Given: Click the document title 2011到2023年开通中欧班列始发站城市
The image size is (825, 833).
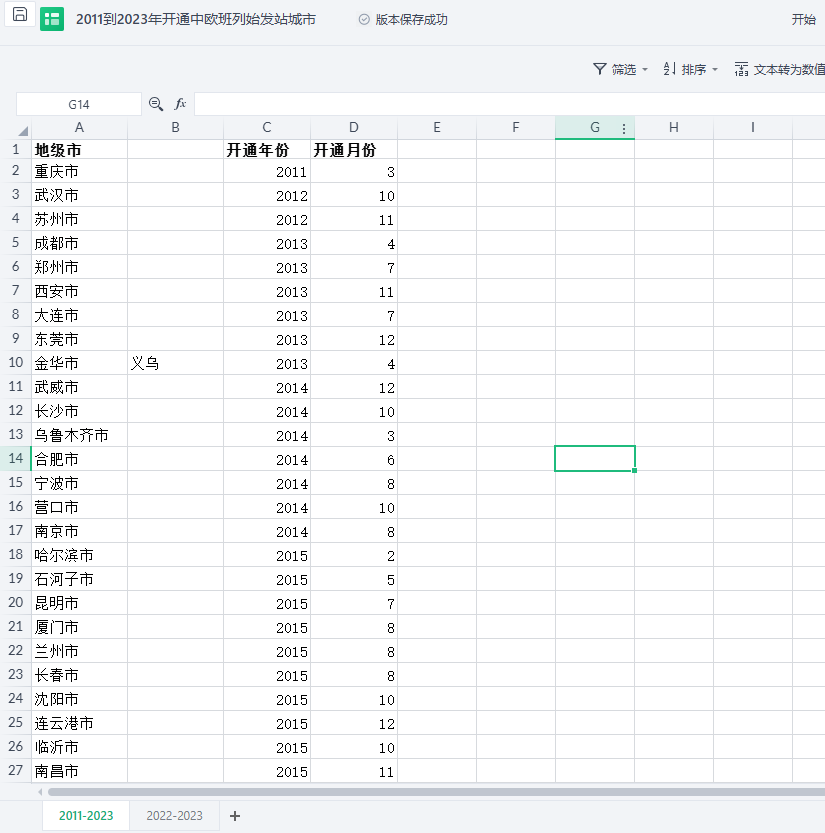Looking at the screenshot, I should pos(195,20).
